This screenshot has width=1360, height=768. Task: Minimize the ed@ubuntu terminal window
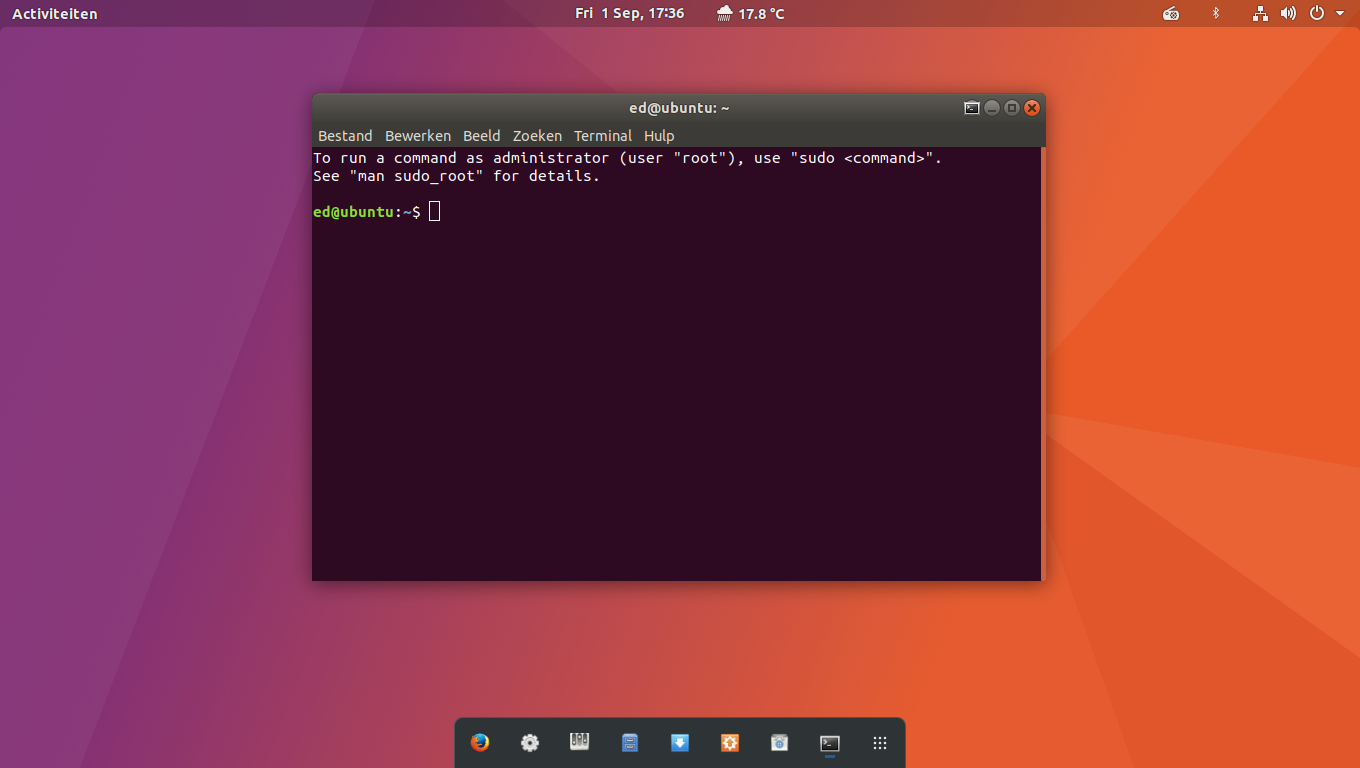point(992,108)
